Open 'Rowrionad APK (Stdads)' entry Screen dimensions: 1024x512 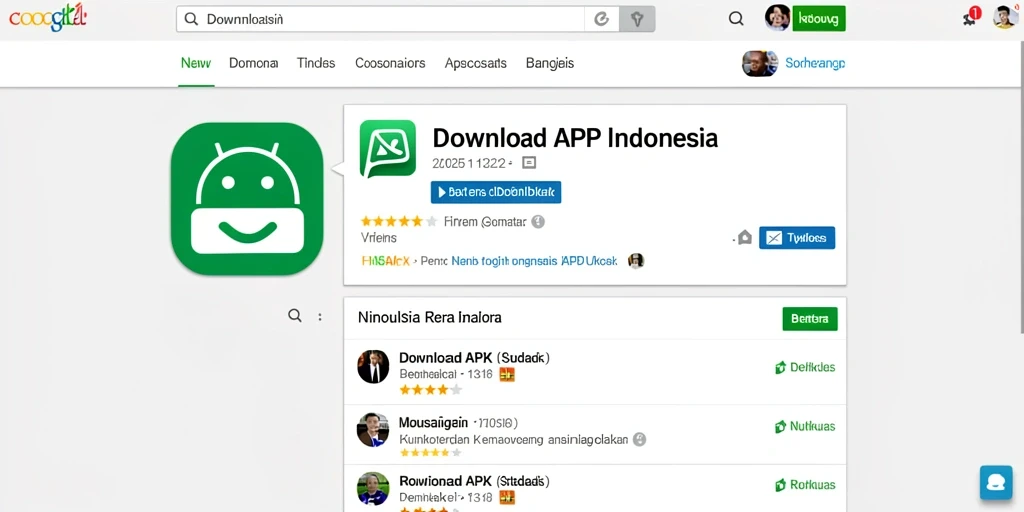click(474, 481)
